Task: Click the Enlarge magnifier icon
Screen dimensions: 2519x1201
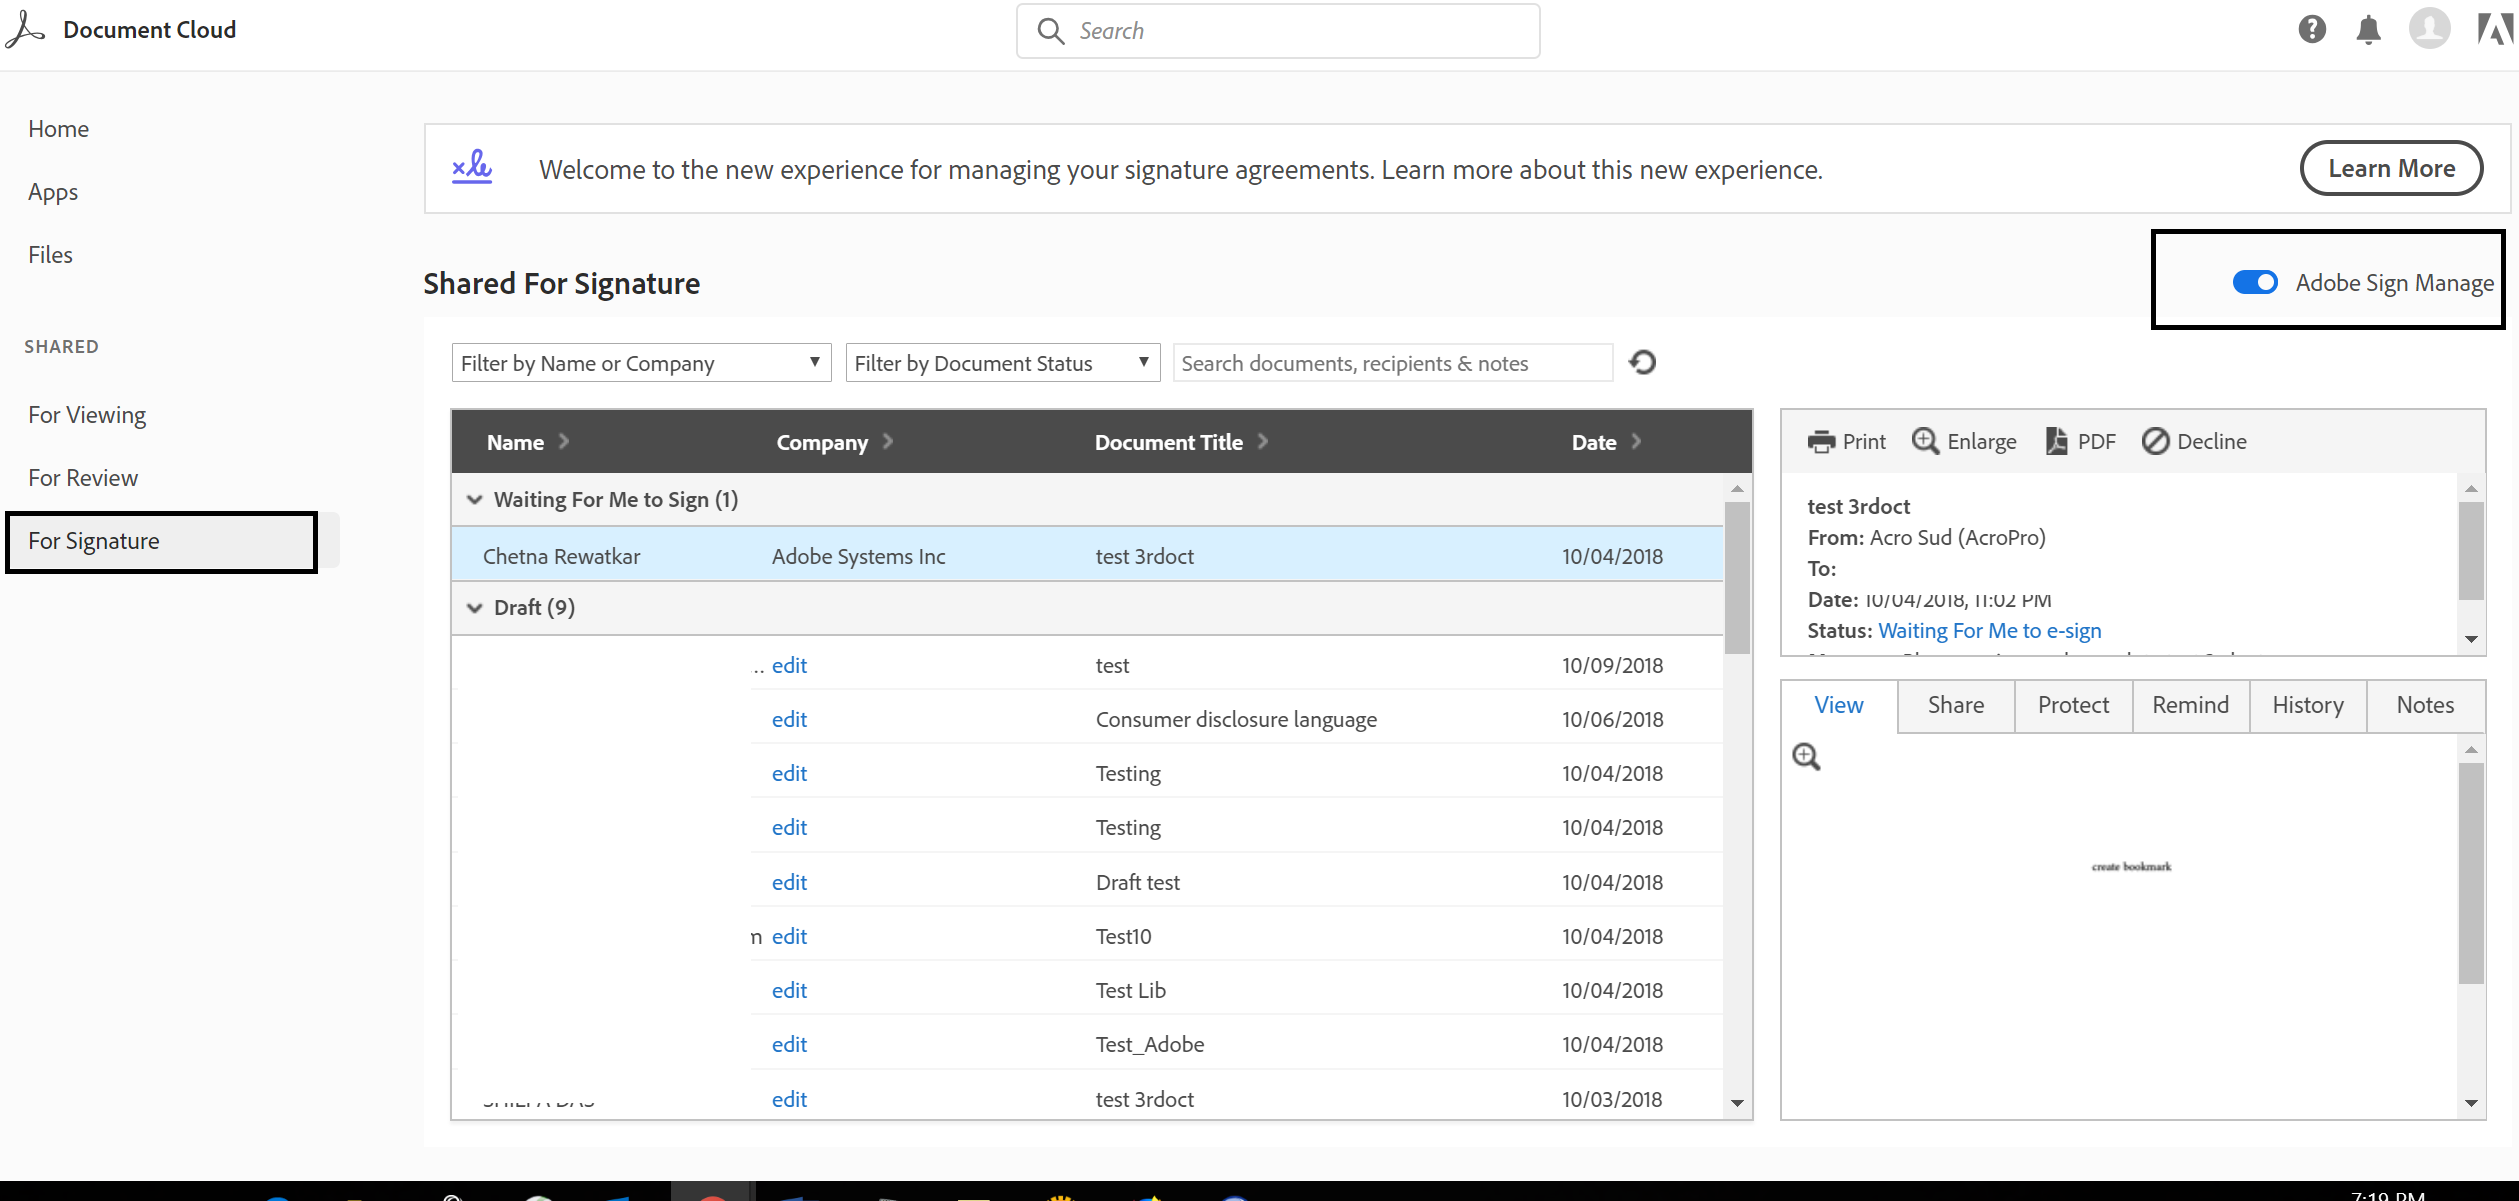Action: [x=1925, y=441]
